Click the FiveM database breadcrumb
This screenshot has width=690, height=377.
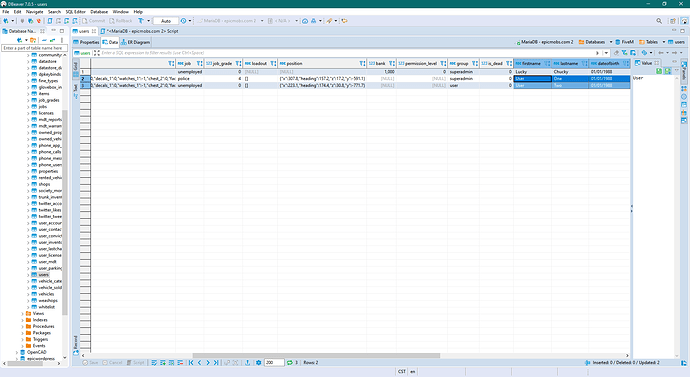(x=624, y=42)
